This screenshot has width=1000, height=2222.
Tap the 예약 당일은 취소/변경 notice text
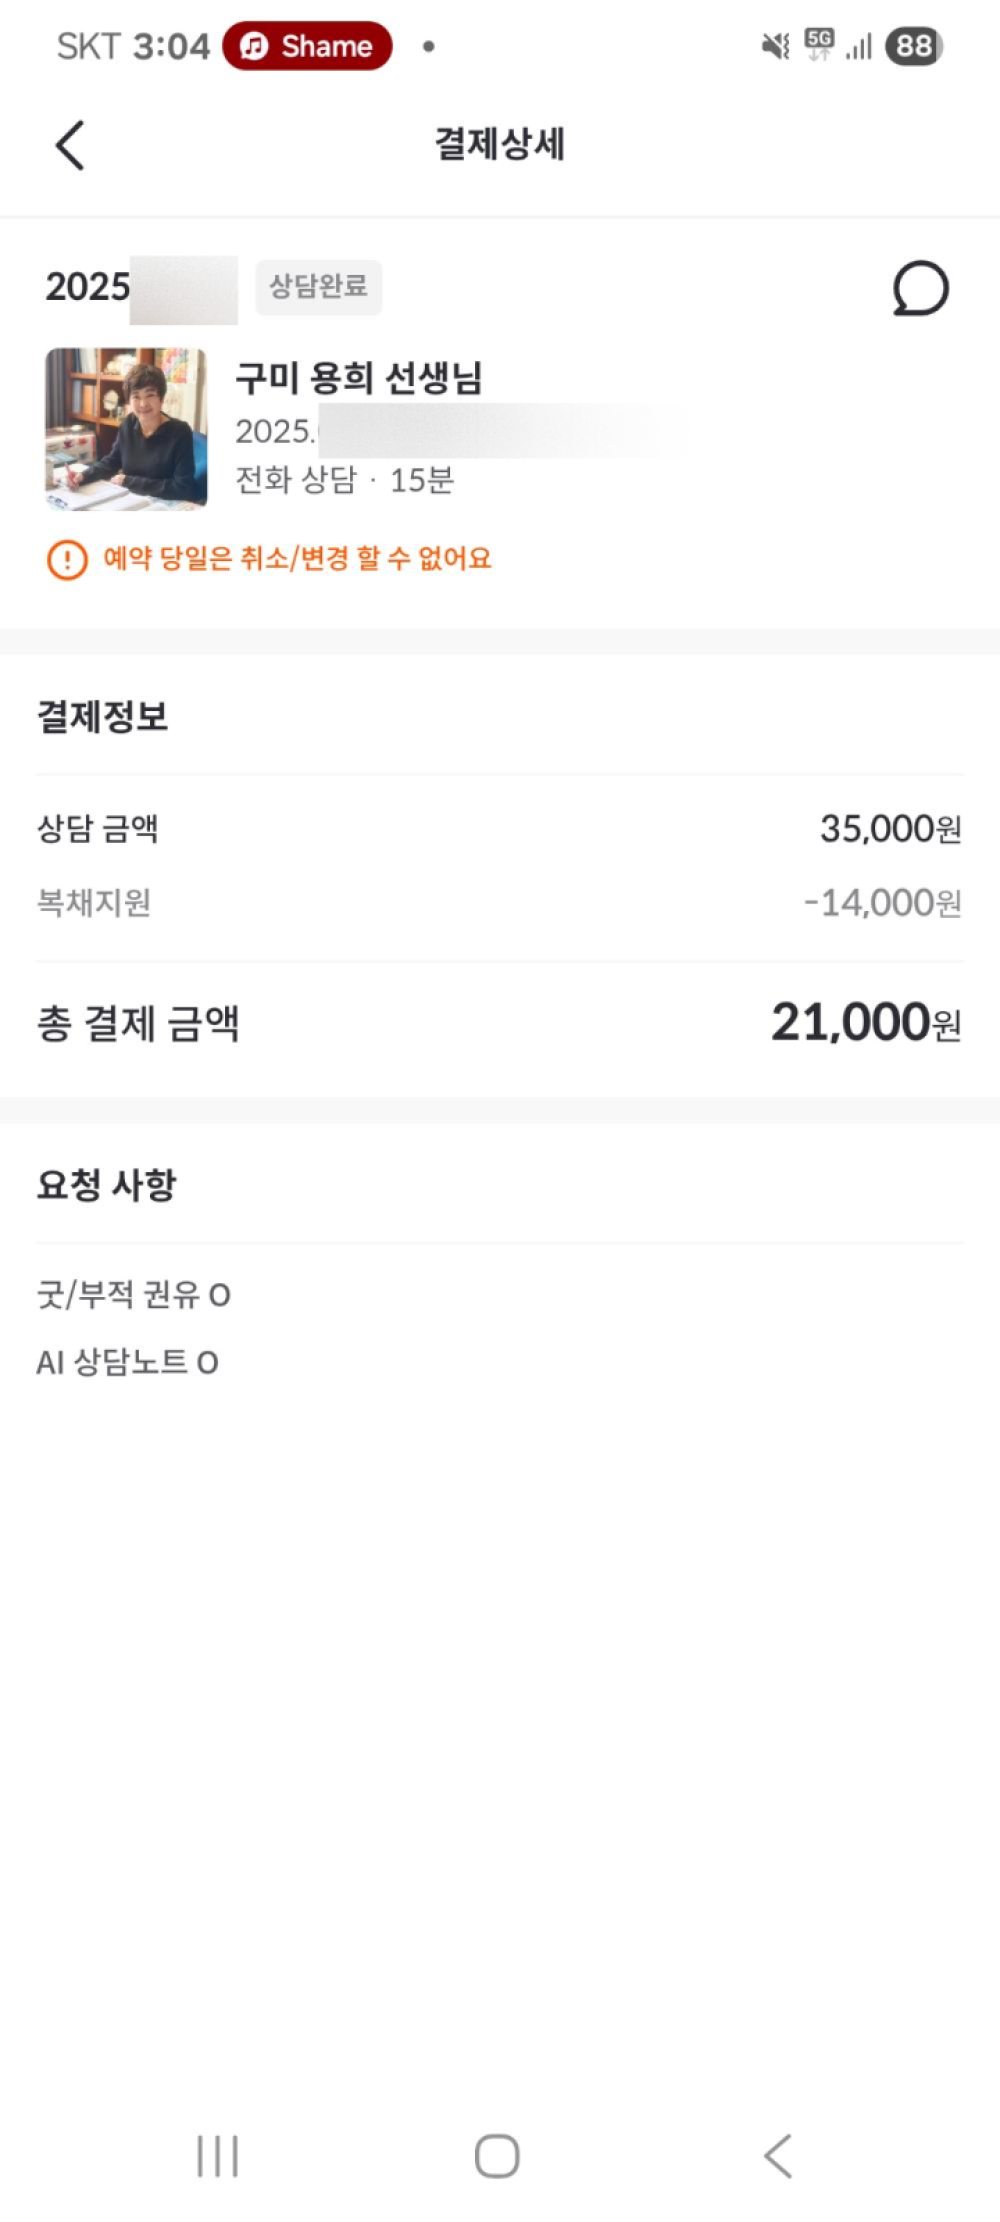297,558
